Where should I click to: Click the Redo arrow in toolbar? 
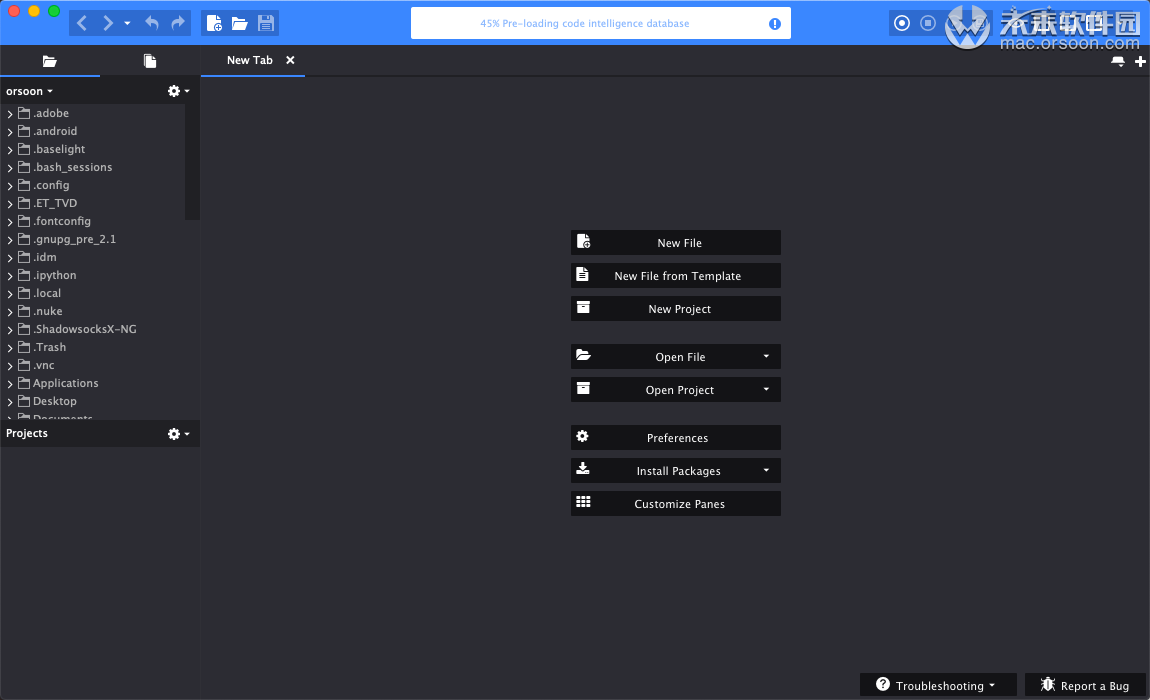click(177, 23)
